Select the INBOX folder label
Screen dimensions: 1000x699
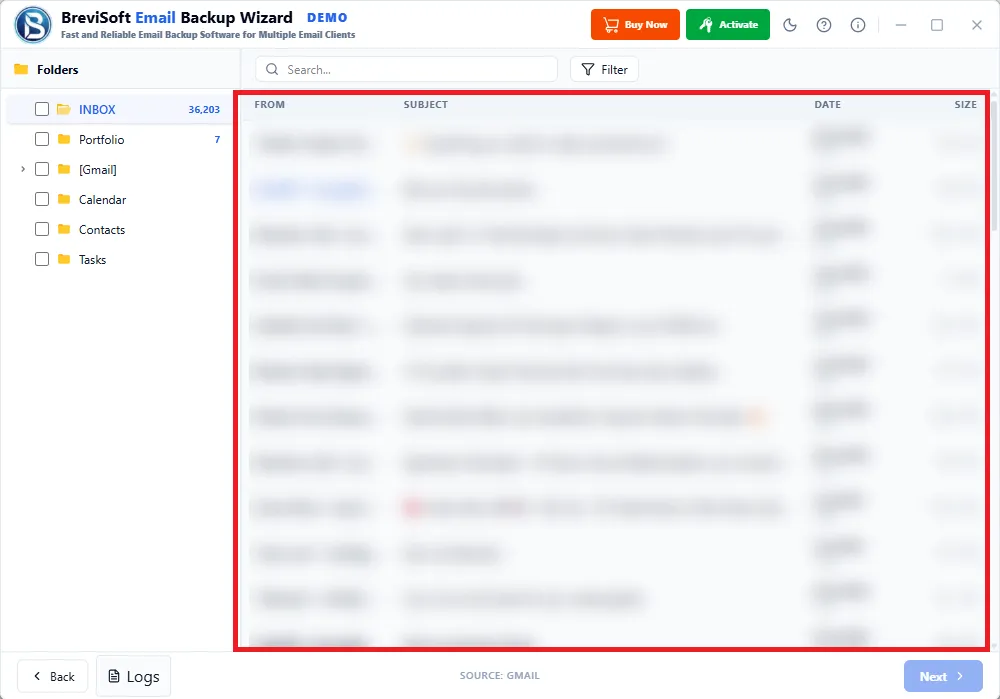click(x=97, y=110)
